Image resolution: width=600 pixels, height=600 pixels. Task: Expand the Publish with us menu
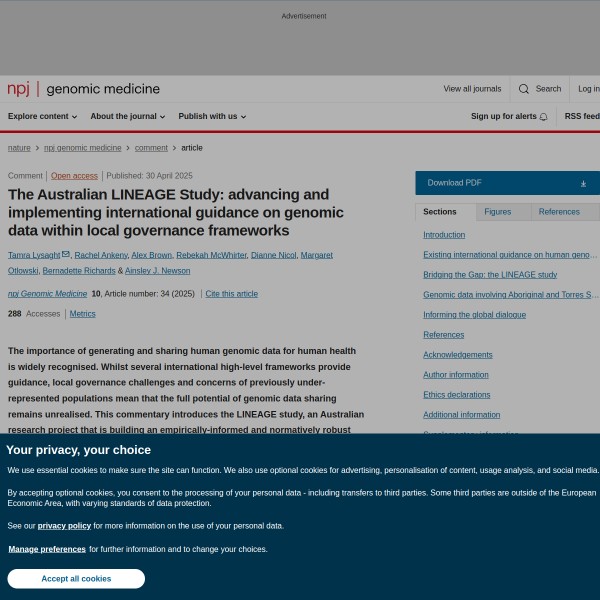click(x=212, y=116)
